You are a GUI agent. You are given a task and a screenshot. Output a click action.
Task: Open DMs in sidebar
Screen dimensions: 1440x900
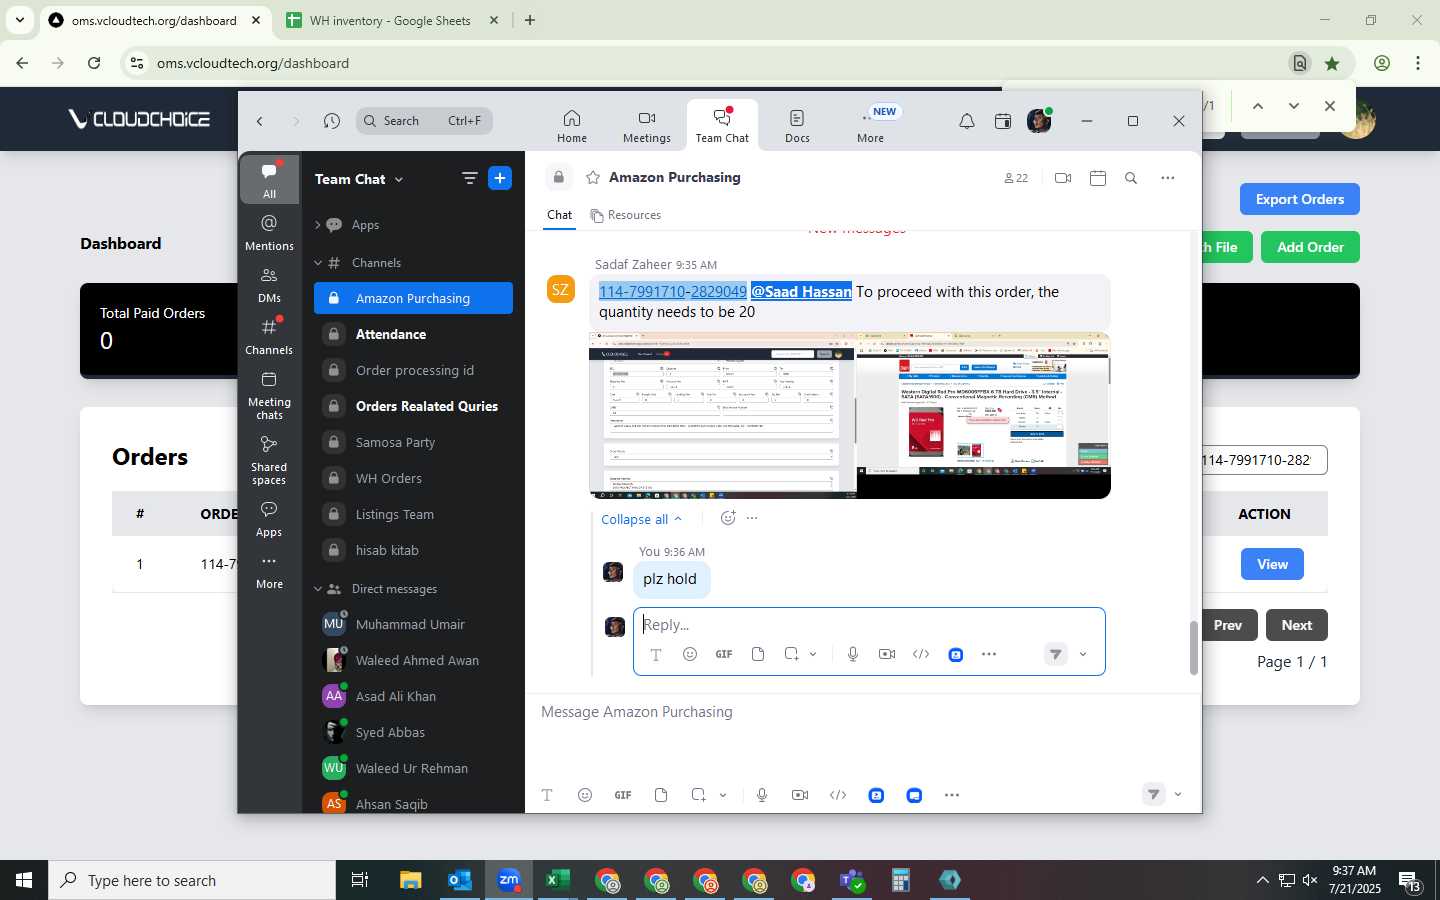[269, 284]
